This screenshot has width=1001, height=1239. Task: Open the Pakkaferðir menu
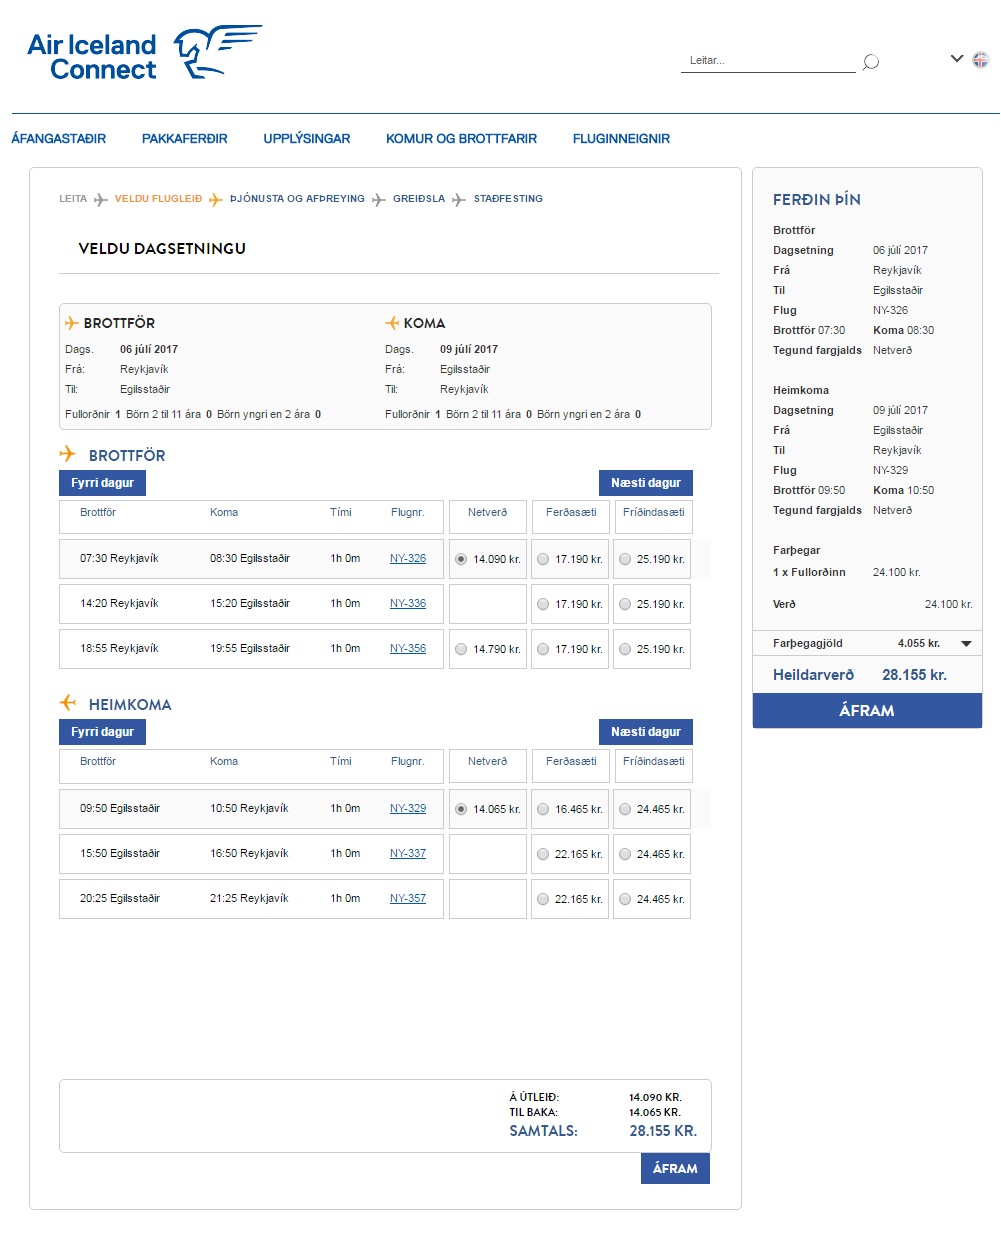click(185, 139)
